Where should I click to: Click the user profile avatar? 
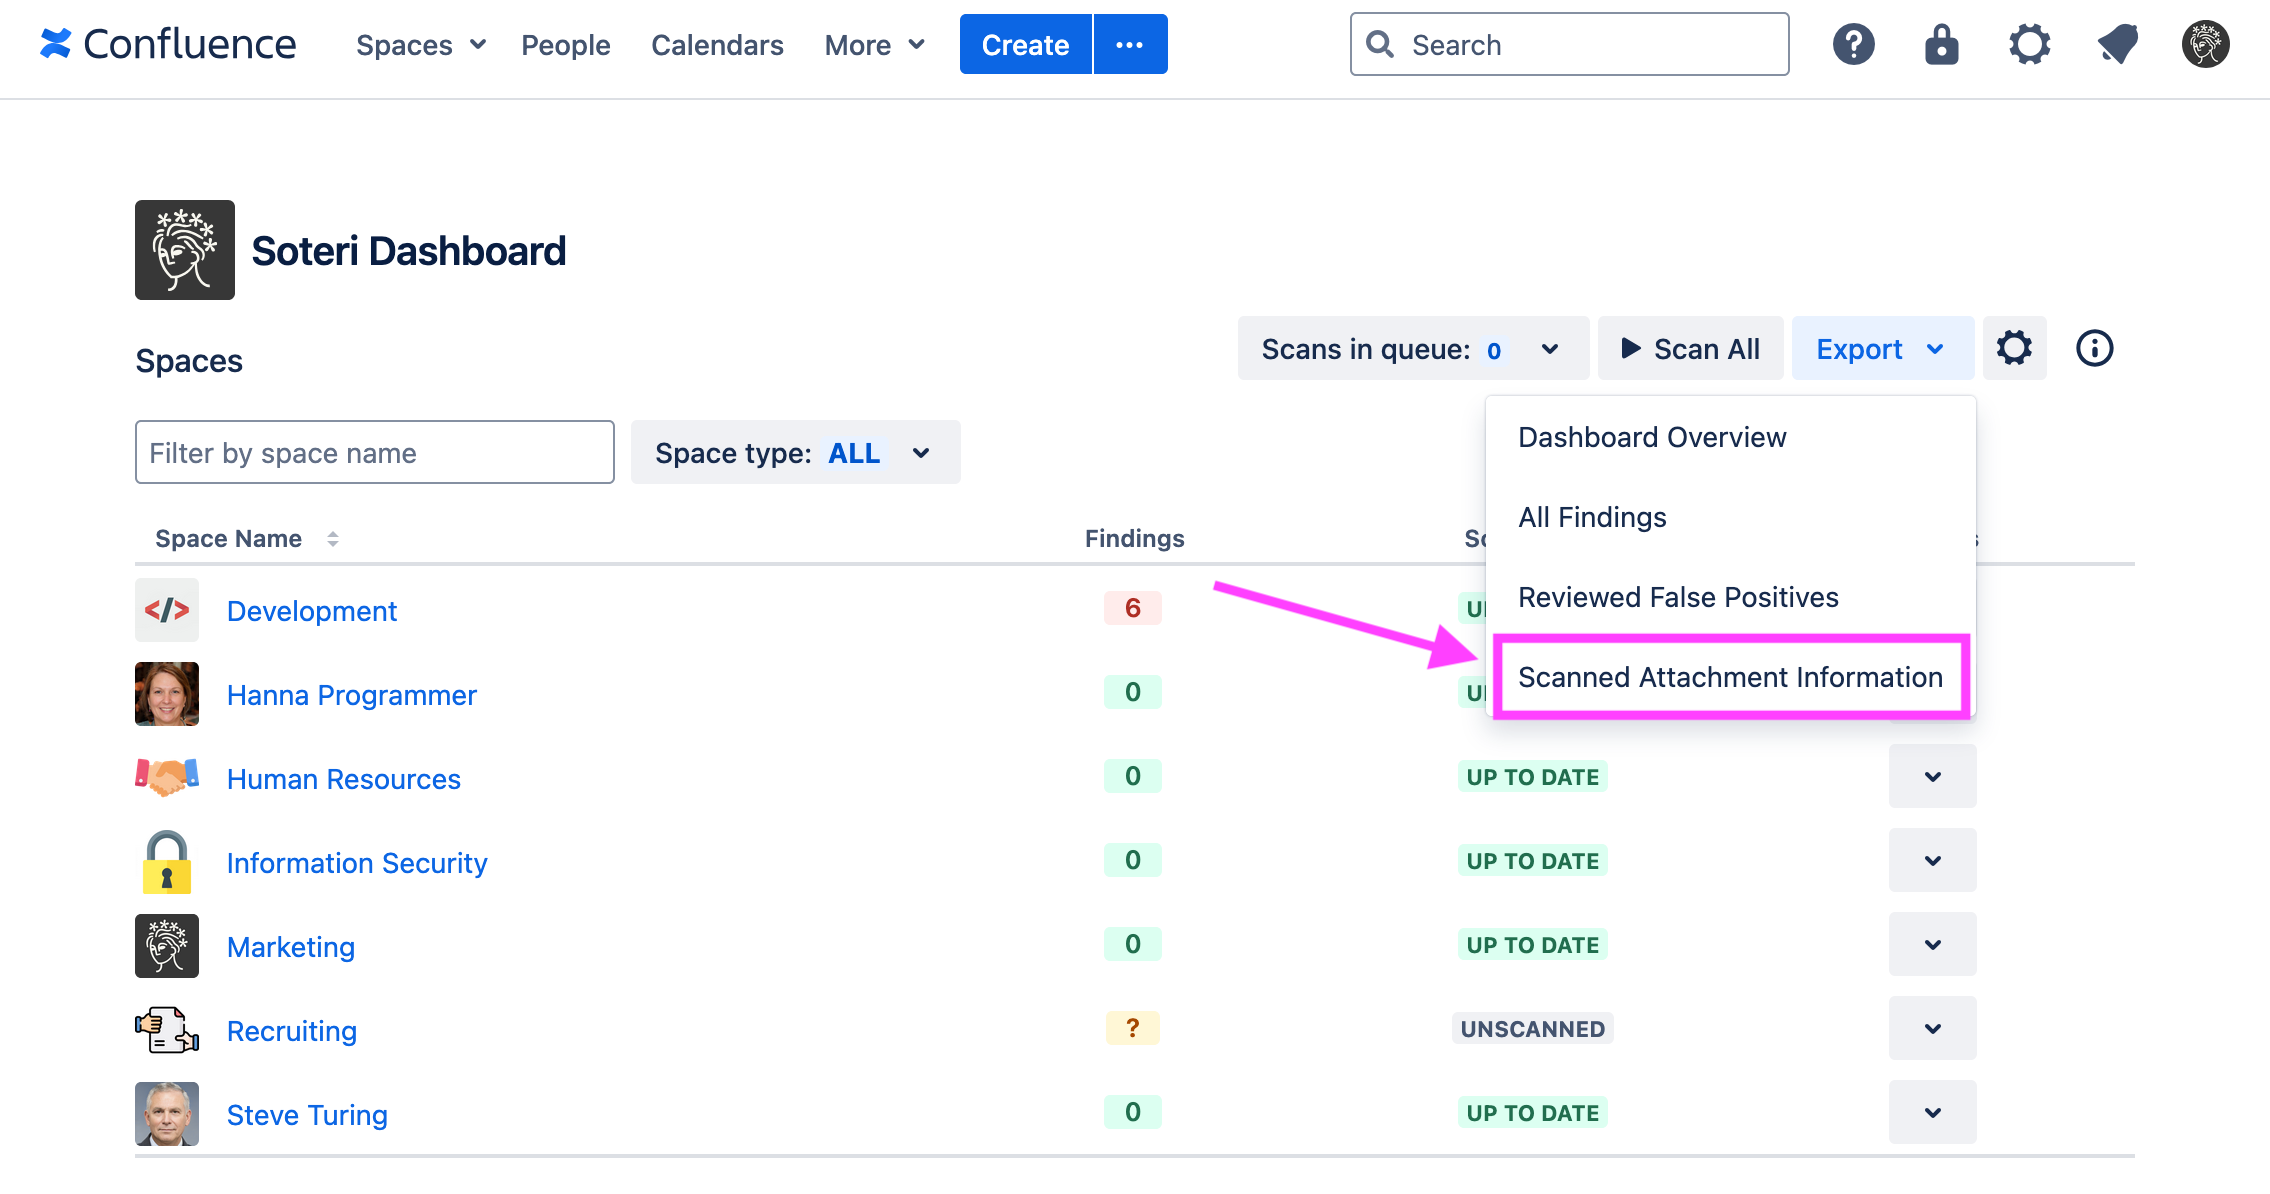(2205, 44)
